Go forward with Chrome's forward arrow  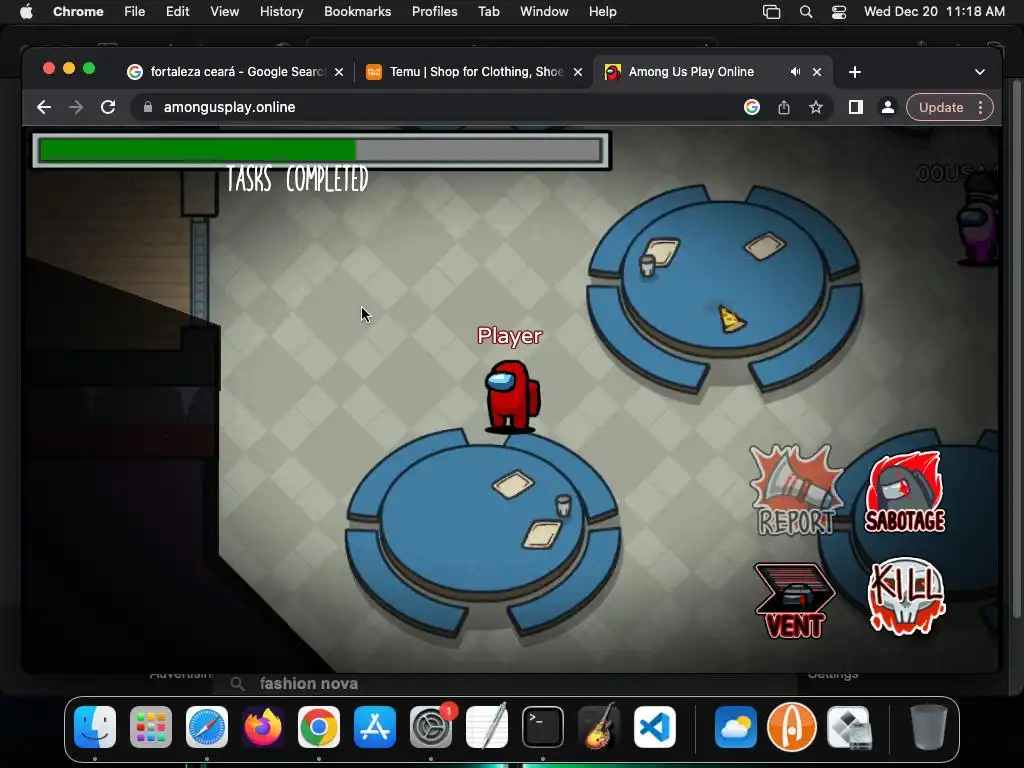pyautogui.click(x=76, y=107)
